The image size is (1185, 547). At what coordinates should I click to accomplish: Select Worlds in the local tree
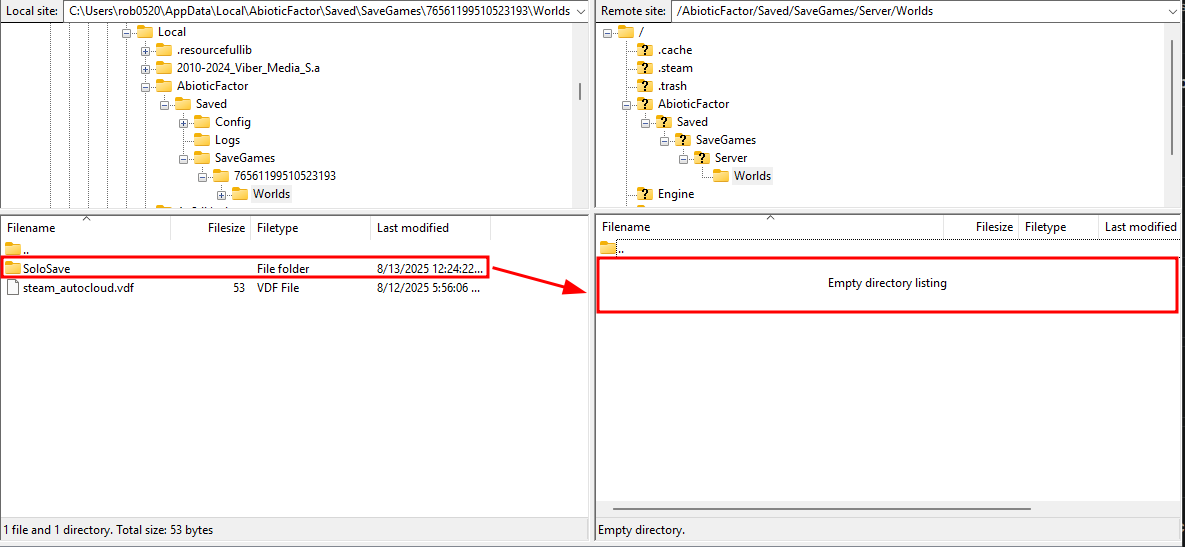click(271, 194)
